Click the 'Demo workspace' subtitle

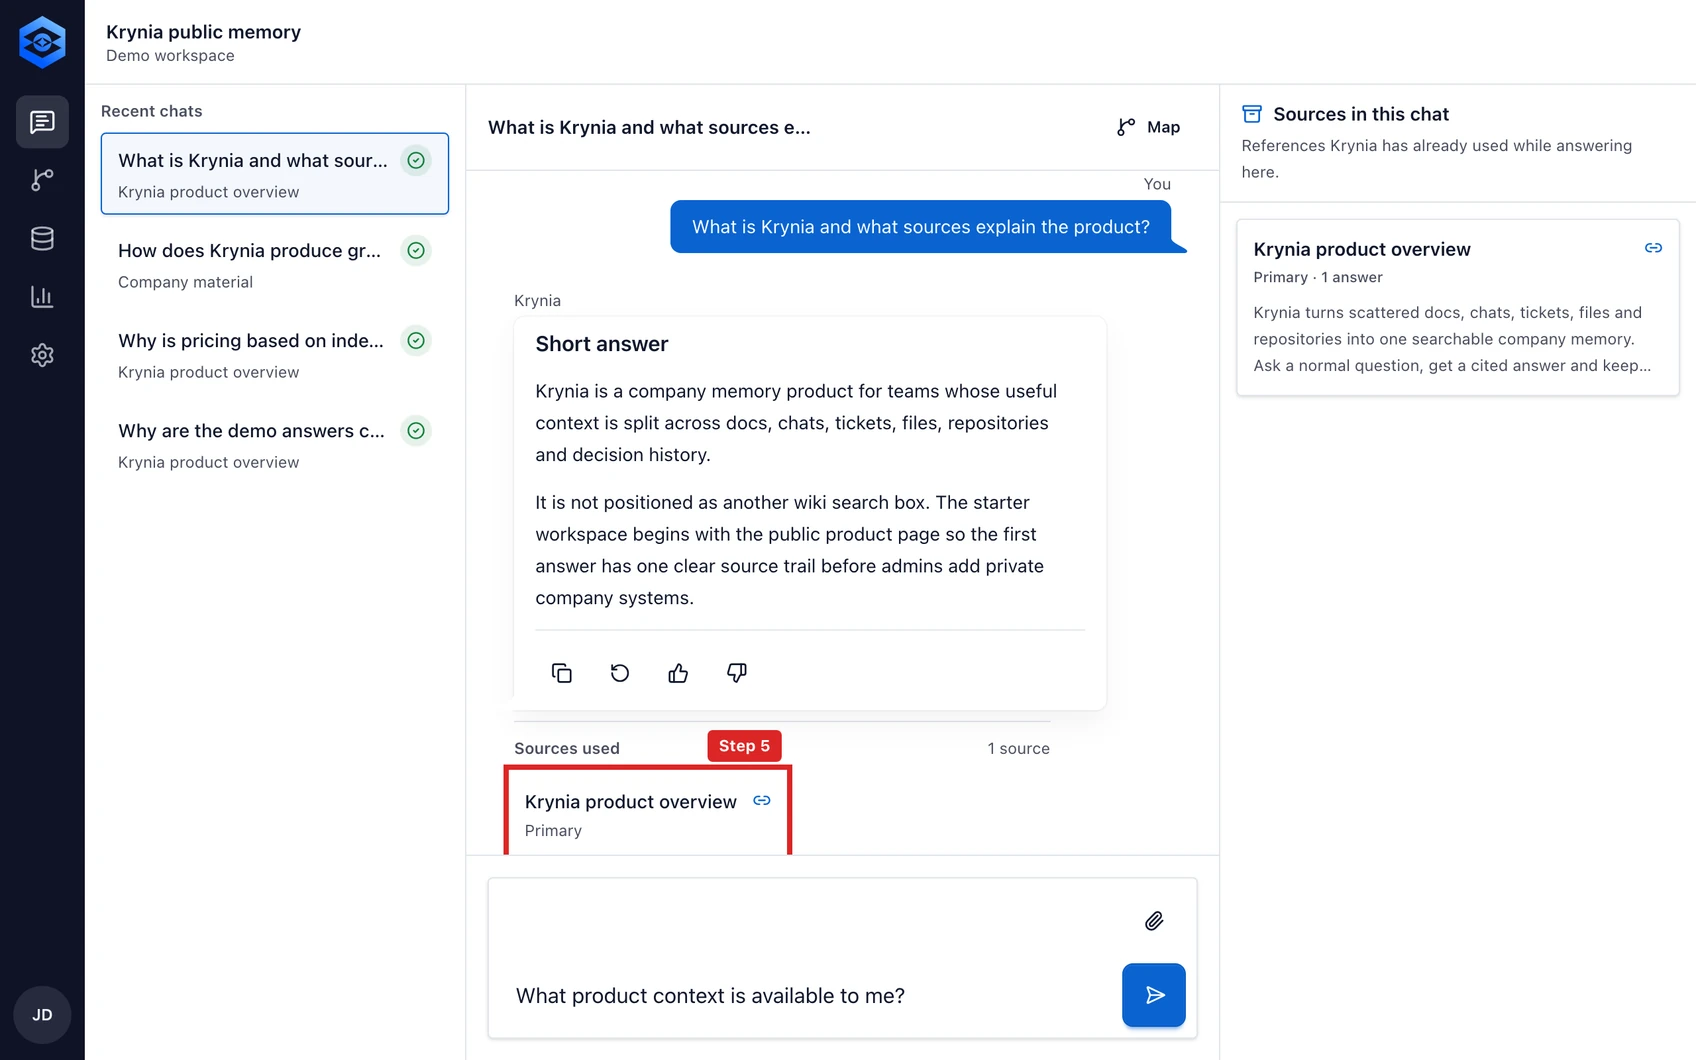click(x=170, y=56)
